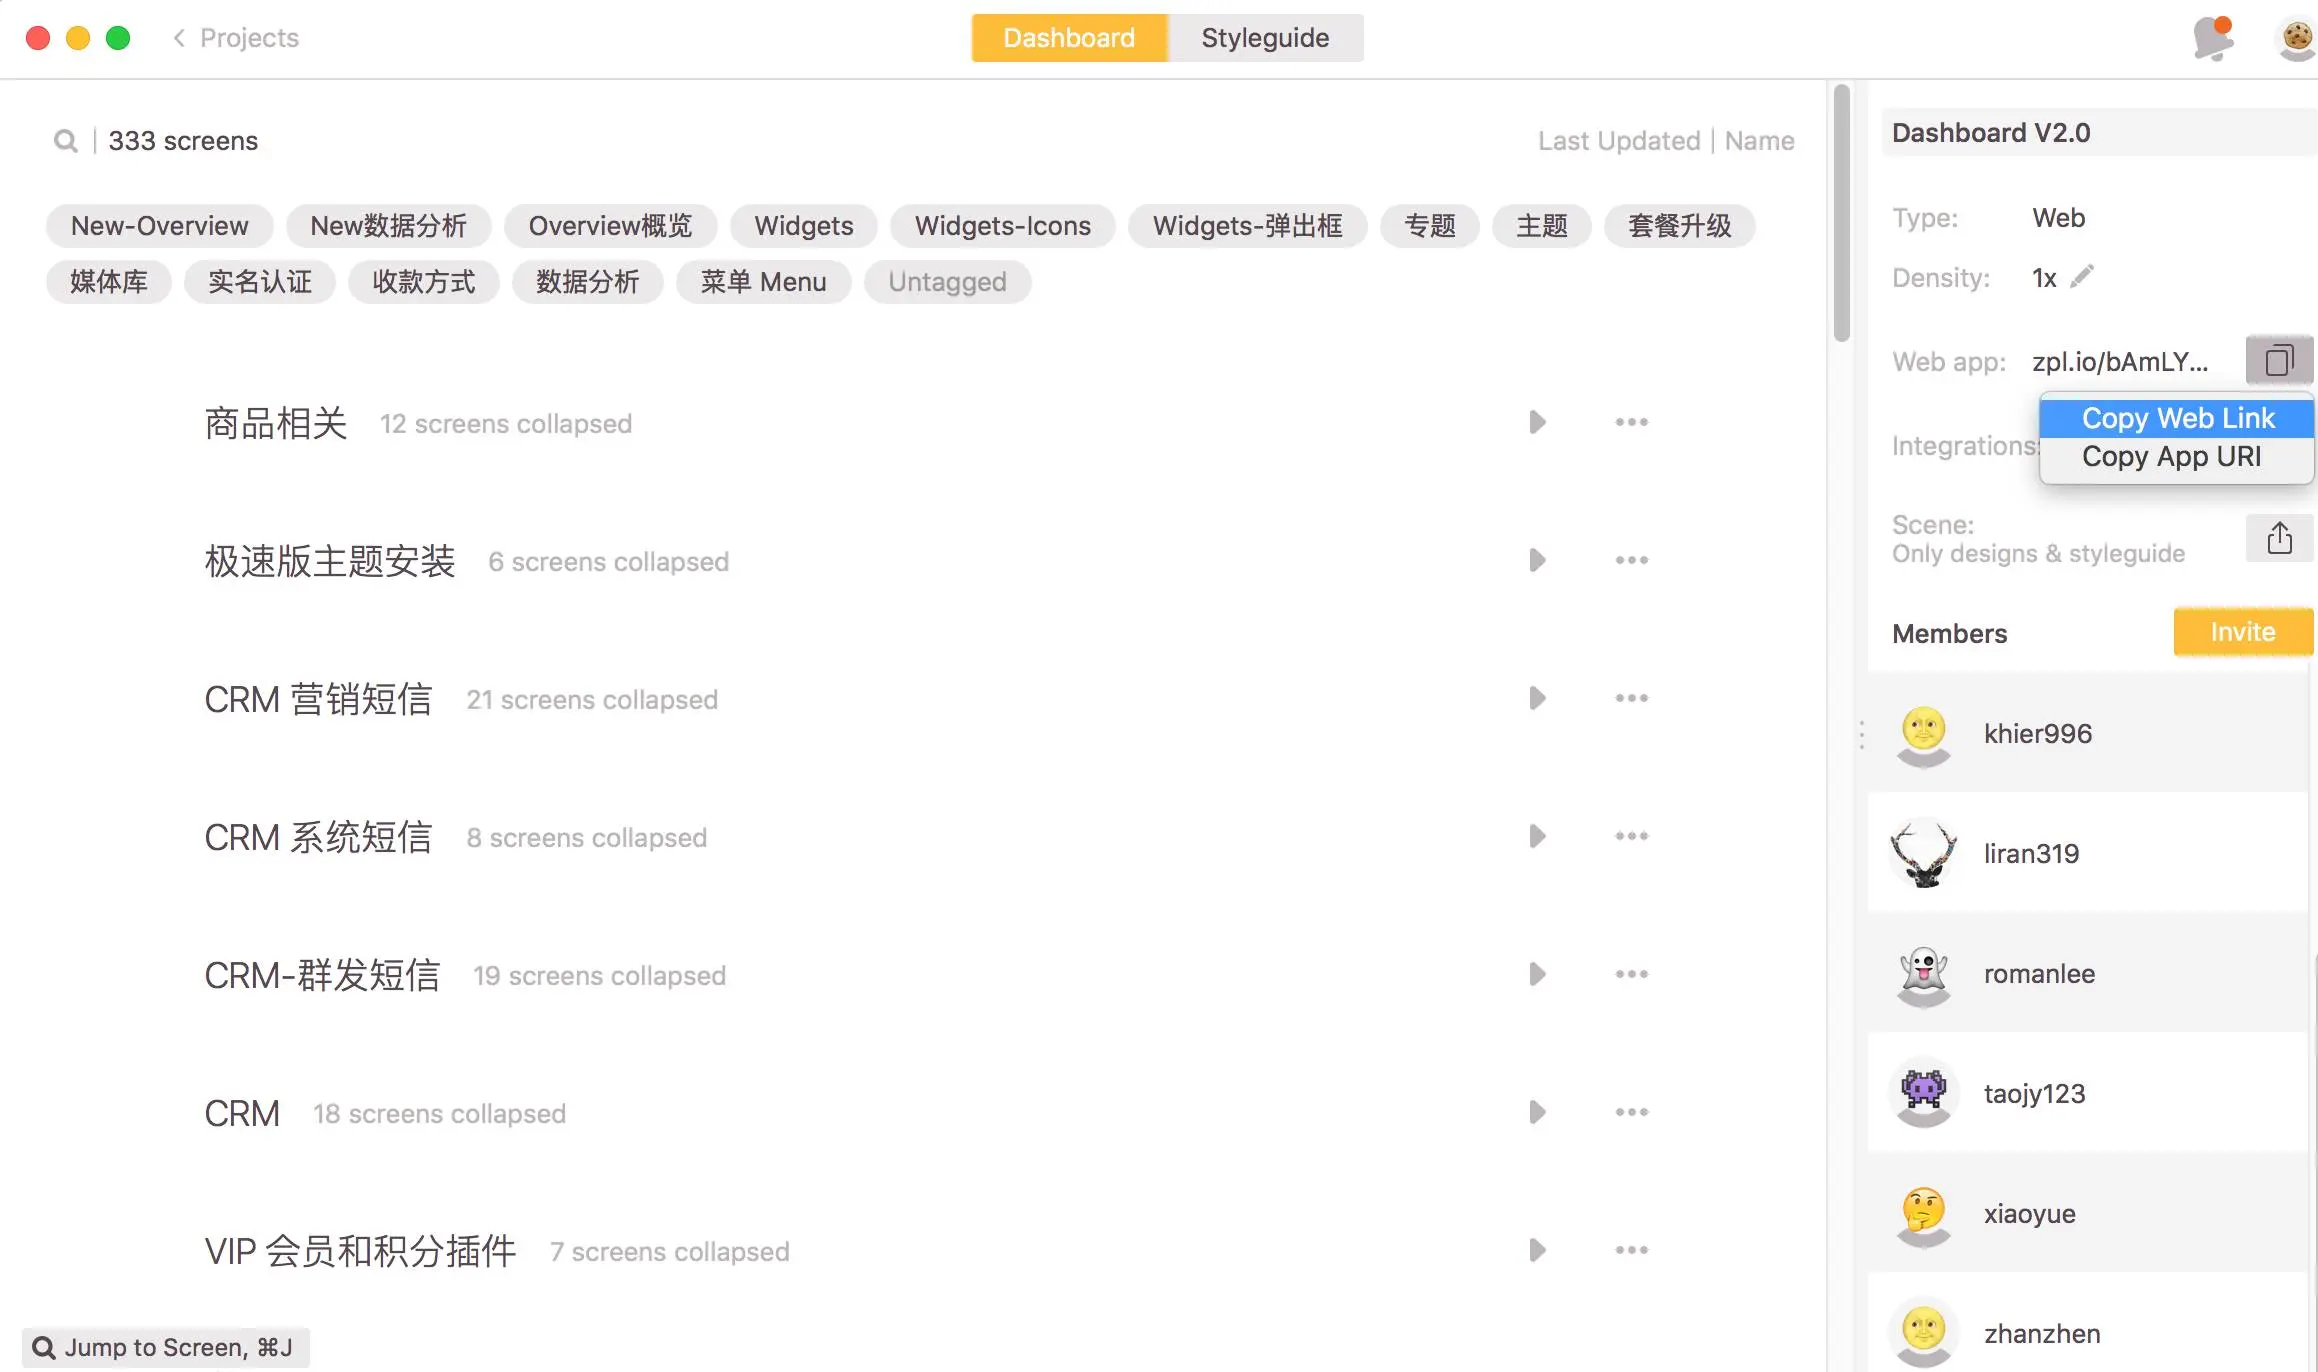Toggle the Untagged filter chip
The image size is (2318, 1372).
pos(947,282)
